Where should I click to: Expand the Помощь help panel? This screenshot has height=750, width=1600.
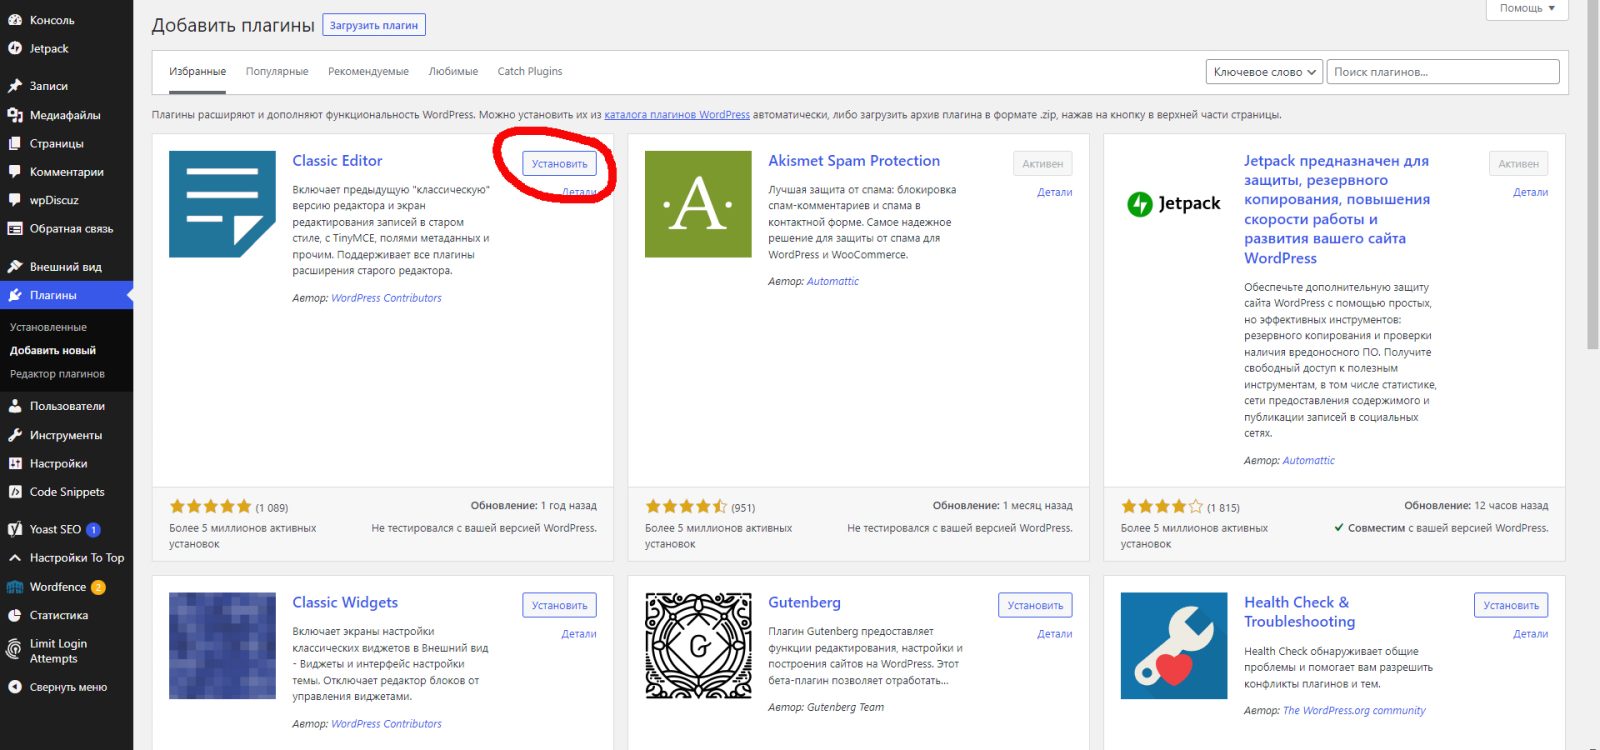coord(1527,8)
